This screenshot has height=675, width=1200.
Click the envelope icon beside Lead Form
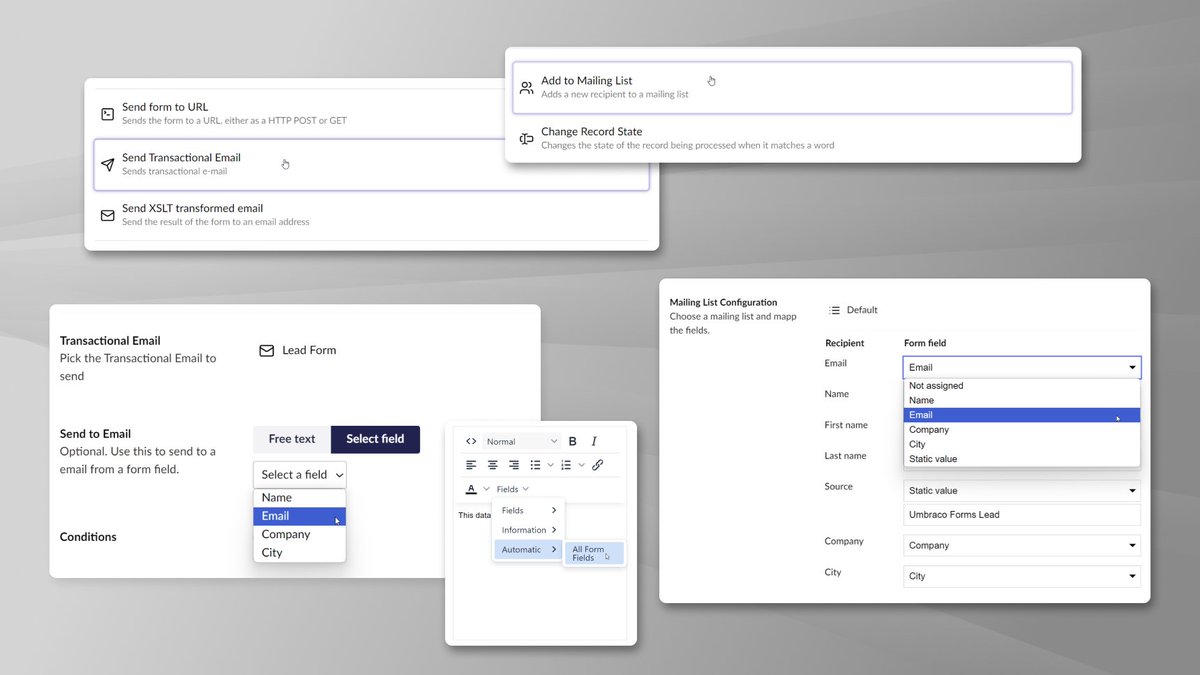[266, 351]
